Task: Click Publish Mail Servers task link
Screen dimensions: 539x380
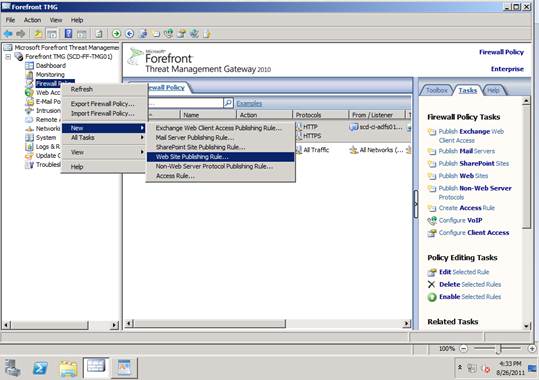Action: [466, 151]
